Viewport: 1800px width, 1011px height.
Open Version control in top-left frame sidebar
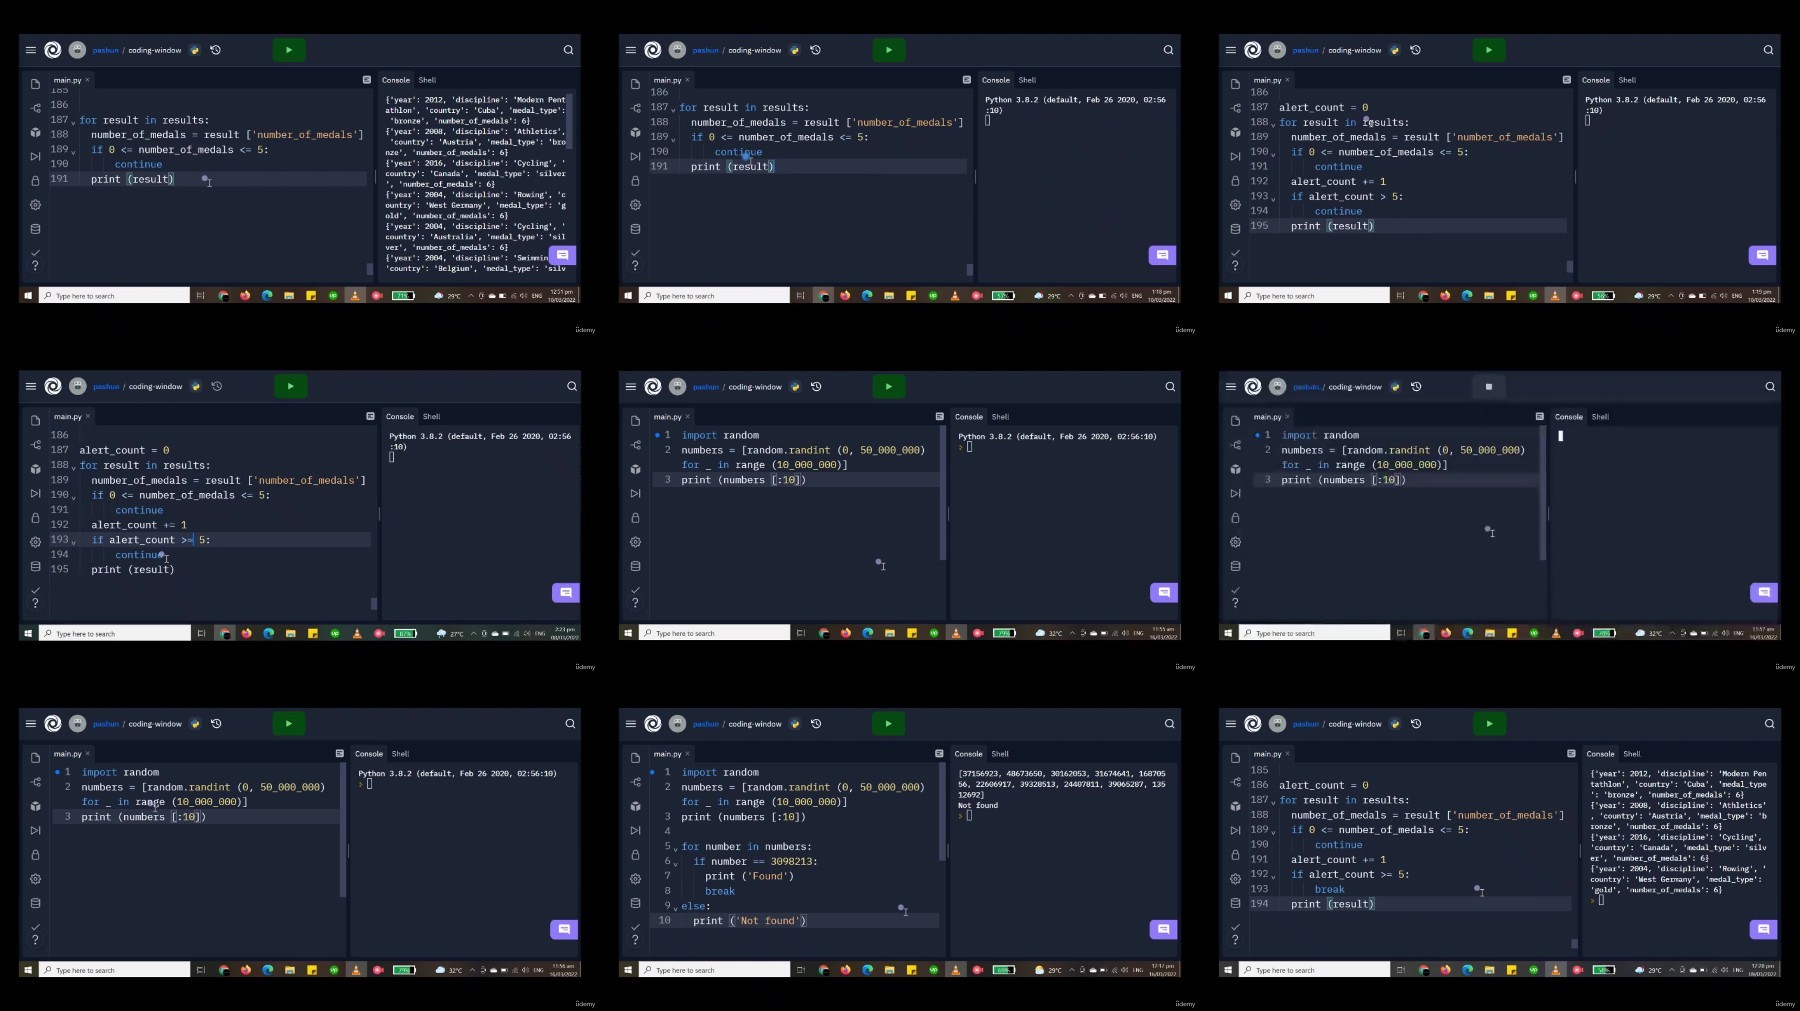35,108
